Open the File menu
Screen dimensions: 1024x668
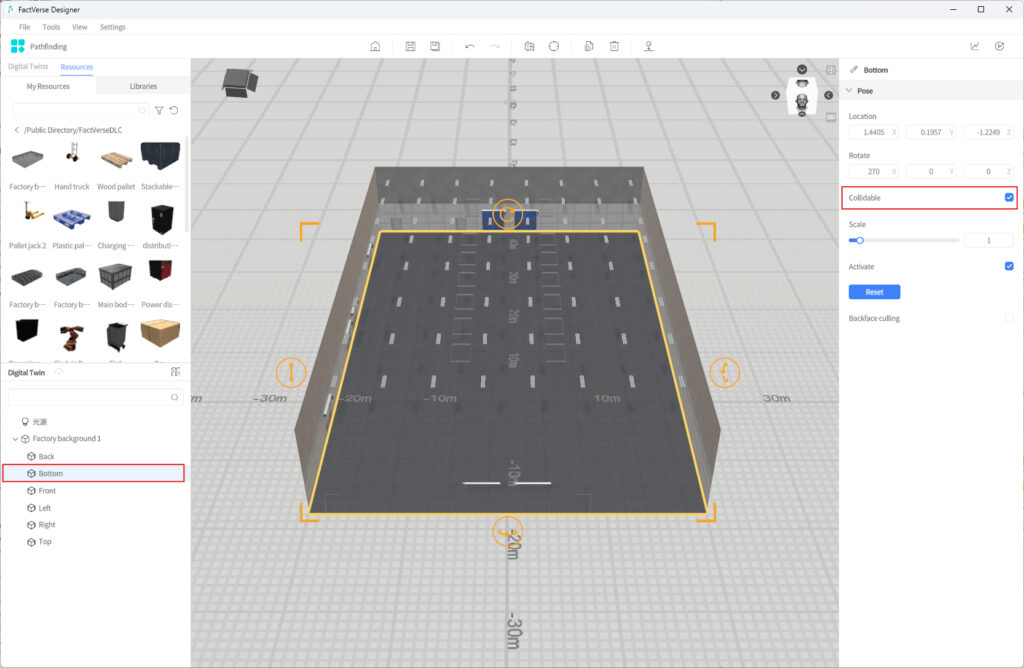click(x=24, y=27)
